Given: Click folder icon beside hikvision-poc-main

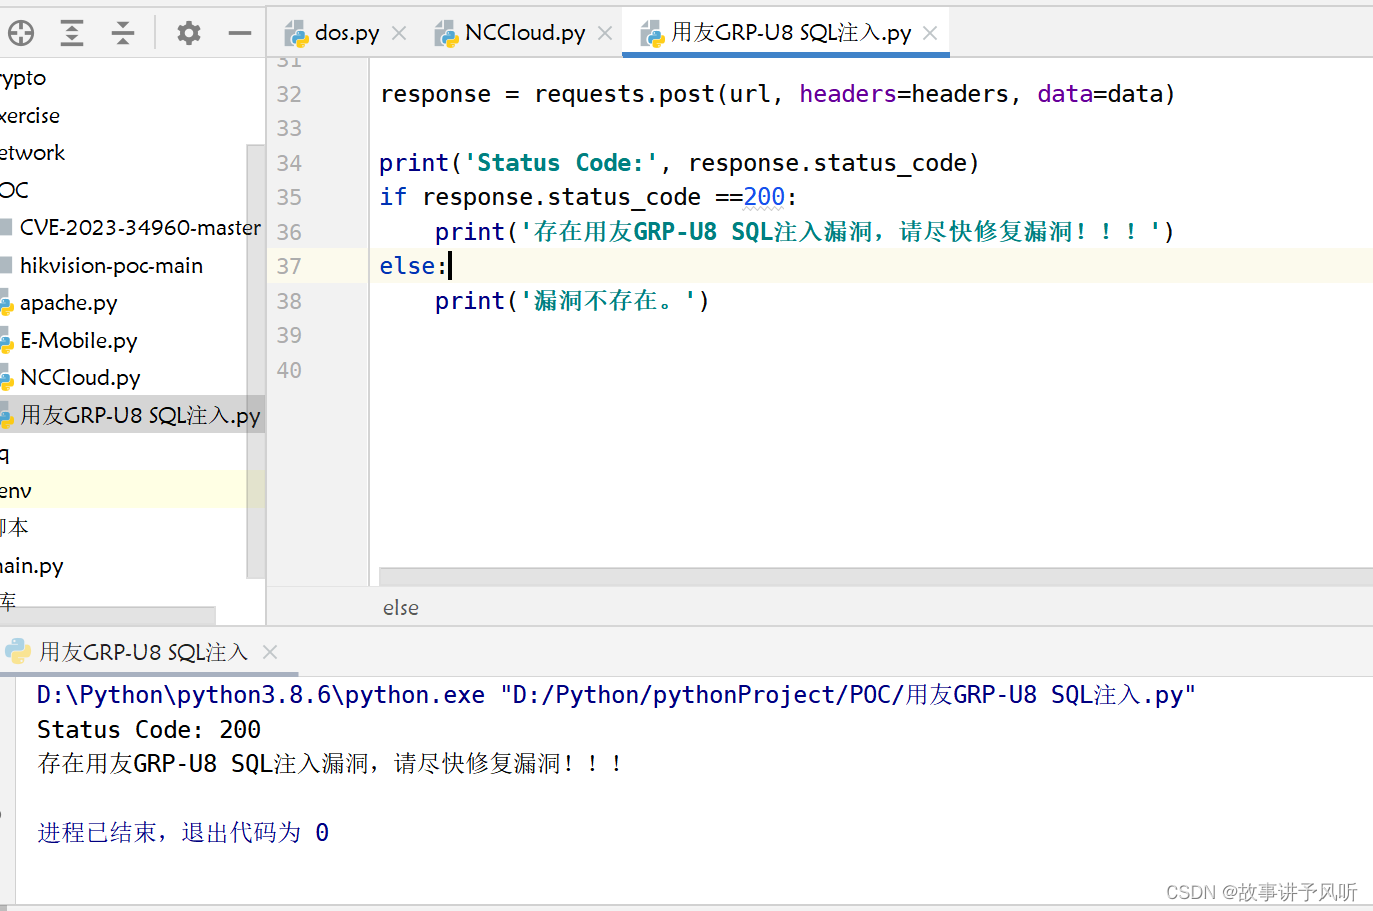Looking at the screenshot, I should [x=6, y=266].
